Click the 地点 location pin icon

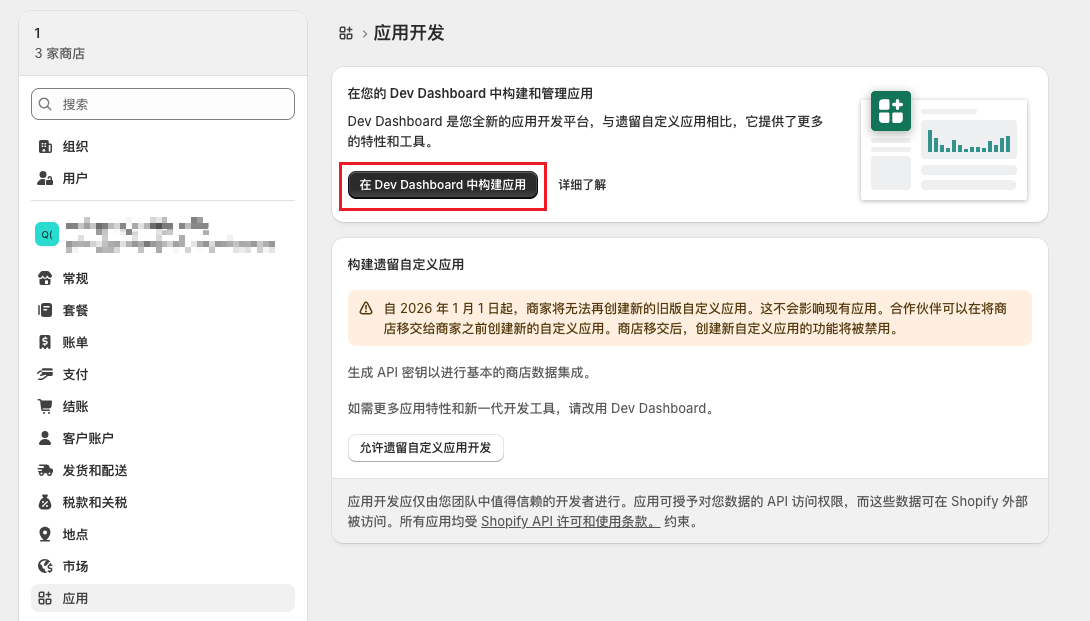point(45,534)
